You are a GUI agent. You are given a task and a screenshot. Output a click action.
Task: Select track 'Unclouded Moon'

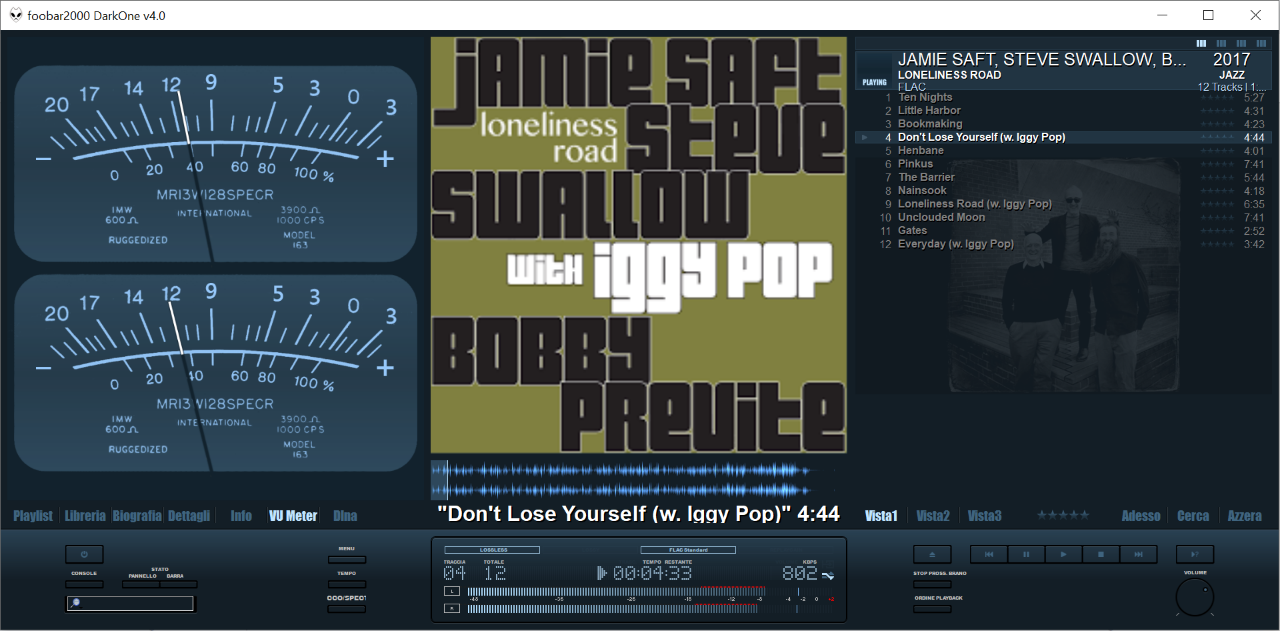pyautogui.click(x=1064, y=217)
